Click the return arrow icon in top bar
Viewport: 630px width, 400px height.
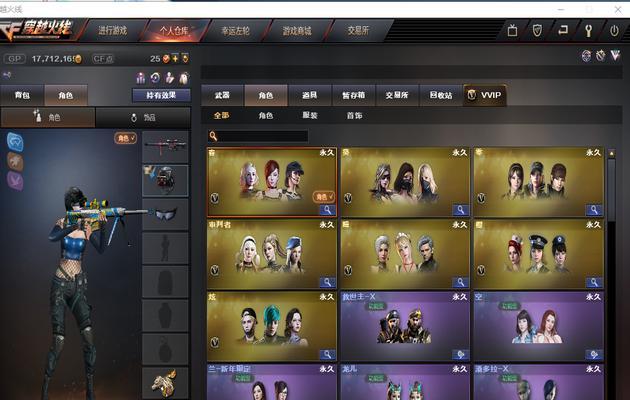tap(563, 30)
